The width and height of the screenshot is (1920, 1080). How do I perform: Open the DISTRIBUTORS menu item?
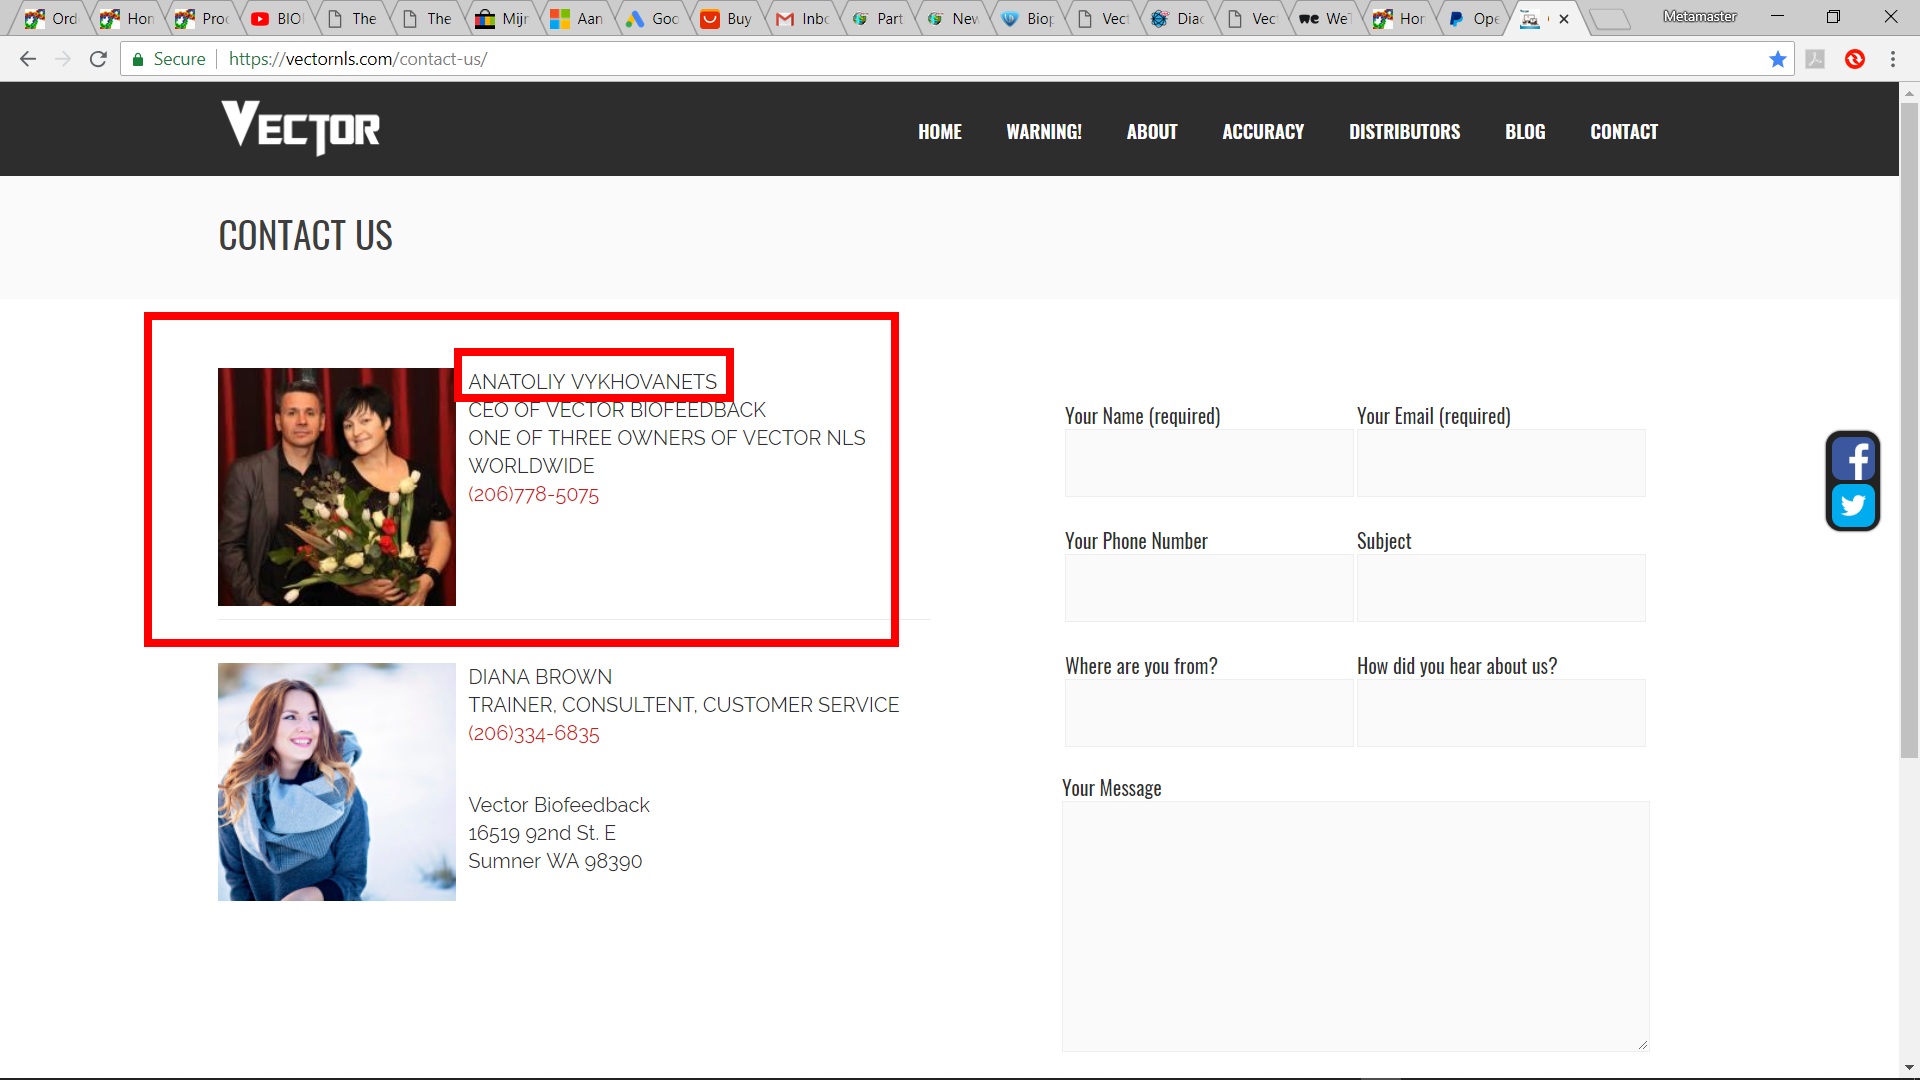pyautogui.click(x=1404, y=132)
